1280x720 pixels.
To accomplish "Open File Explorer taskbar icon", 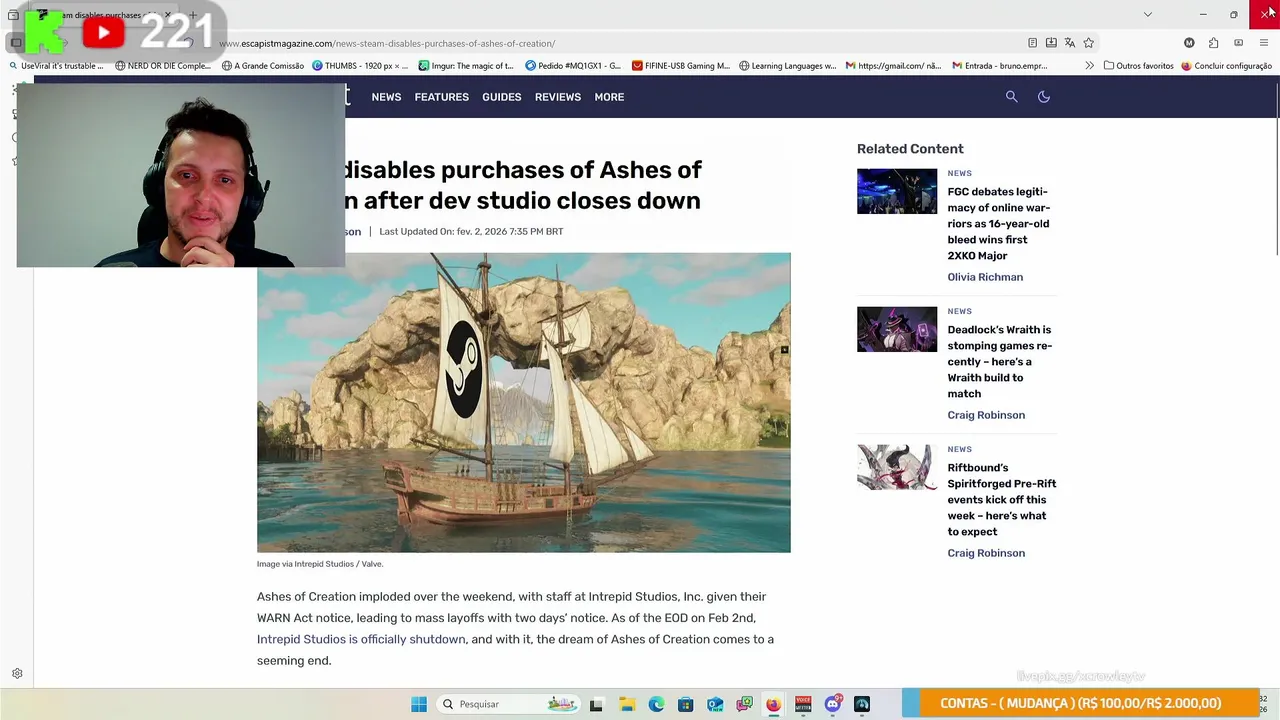I will [x=627, y=704].
